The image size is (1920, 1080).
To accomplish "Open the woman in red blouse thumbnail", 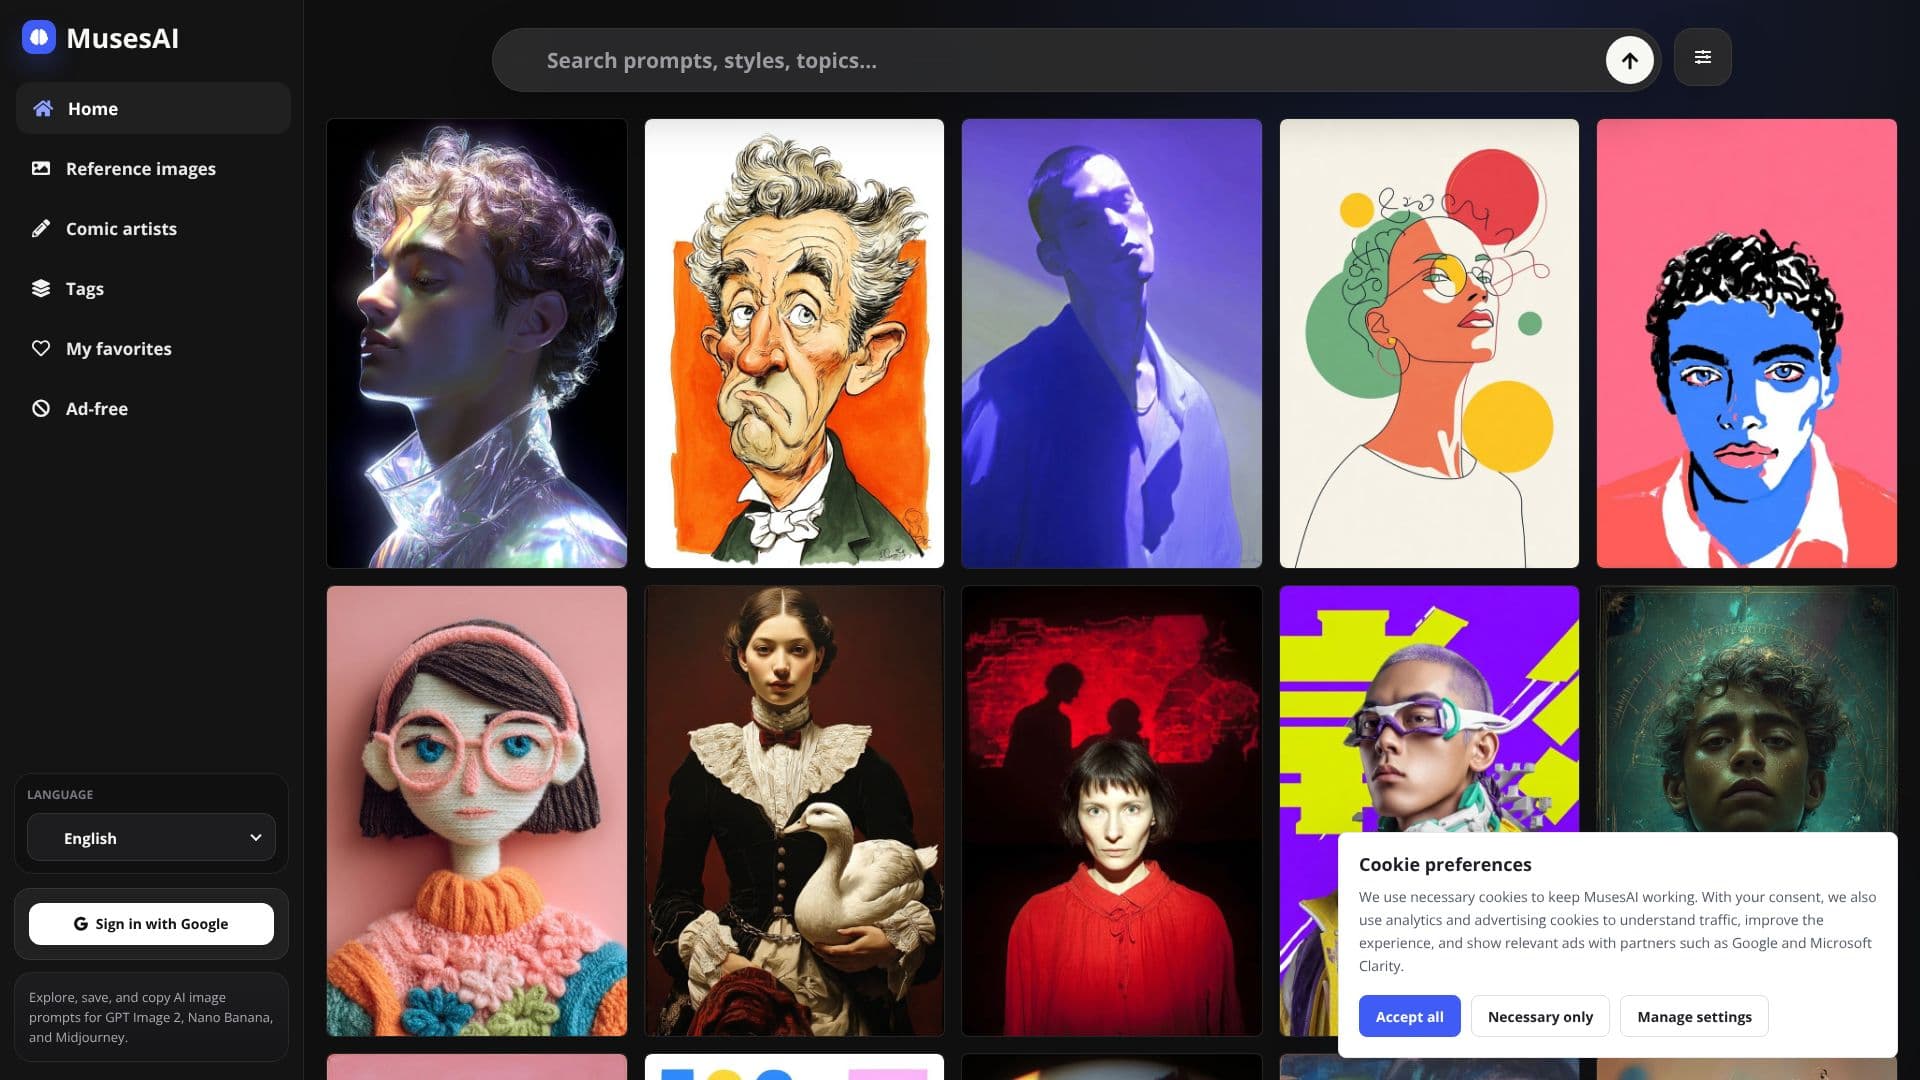I will (1111, 811).
